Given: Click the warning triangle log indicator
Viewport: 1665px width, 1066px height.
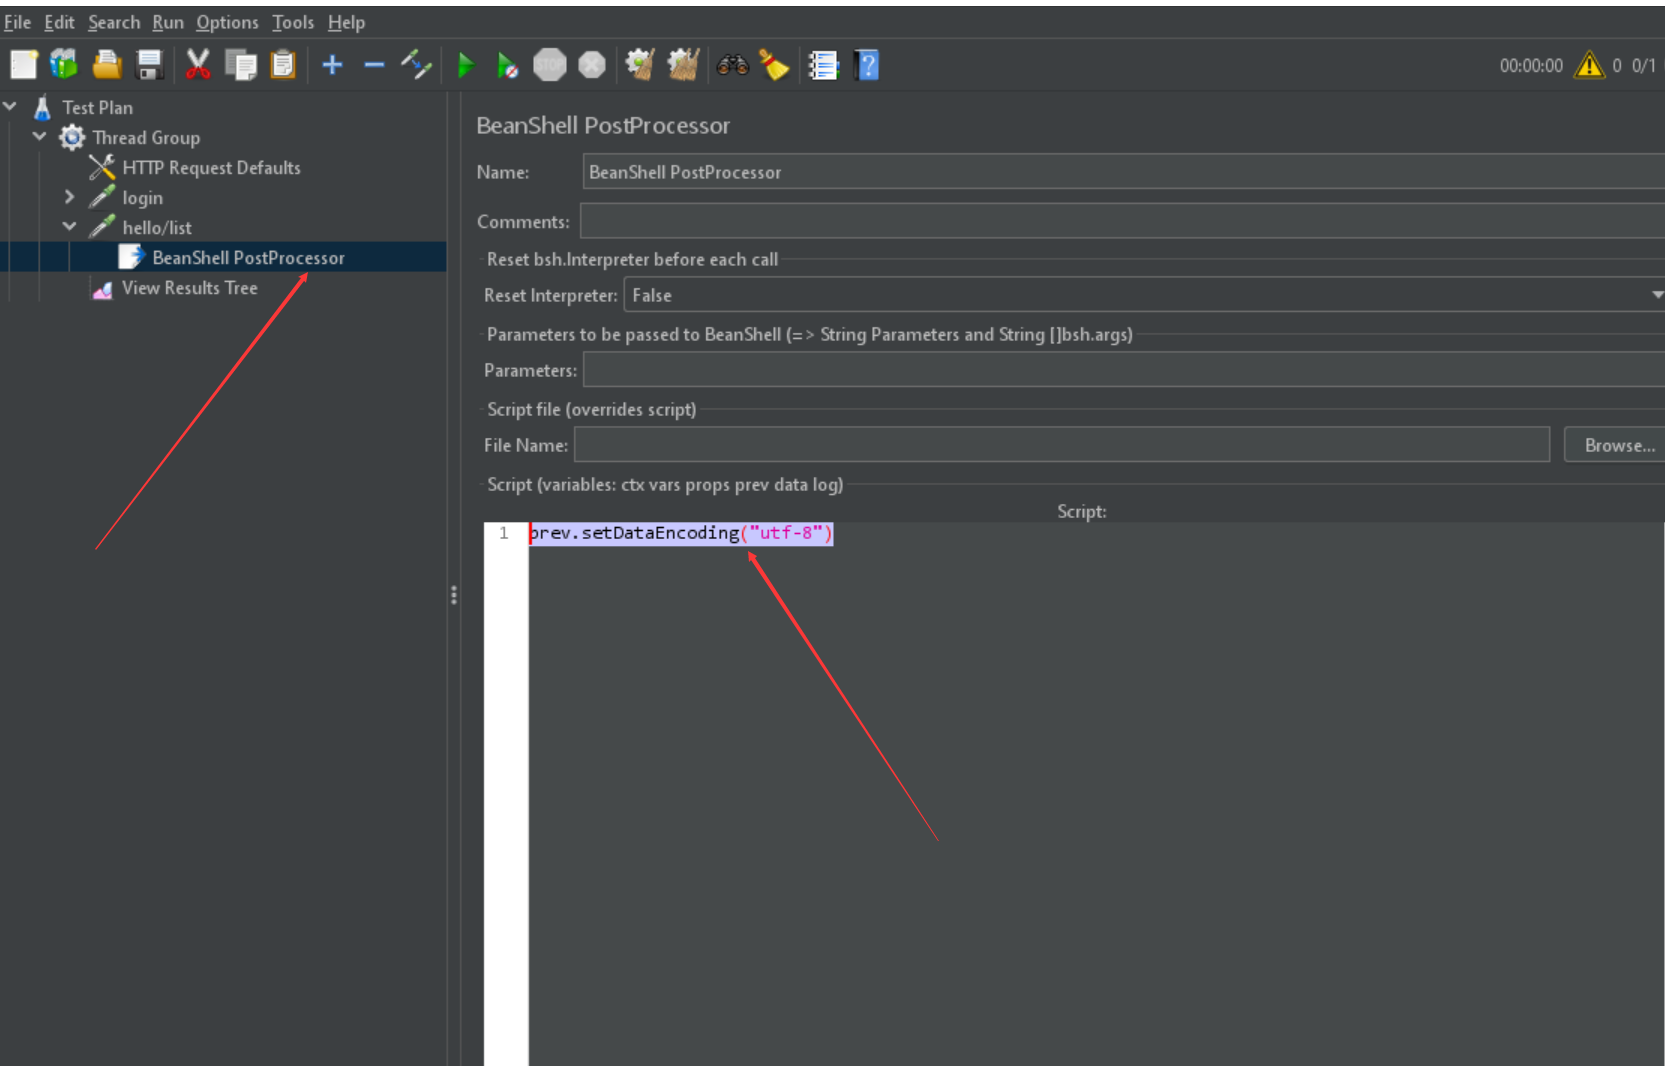Looking at the screenshot, I should pyautogui.click(x=1589, y=65).
